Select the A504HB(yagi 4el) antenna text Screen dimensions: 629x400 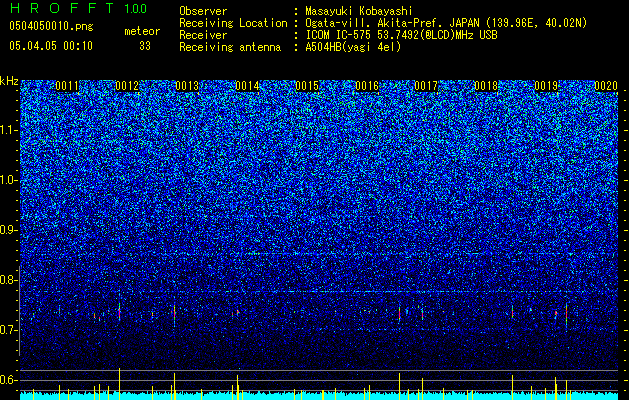[353, 47]
